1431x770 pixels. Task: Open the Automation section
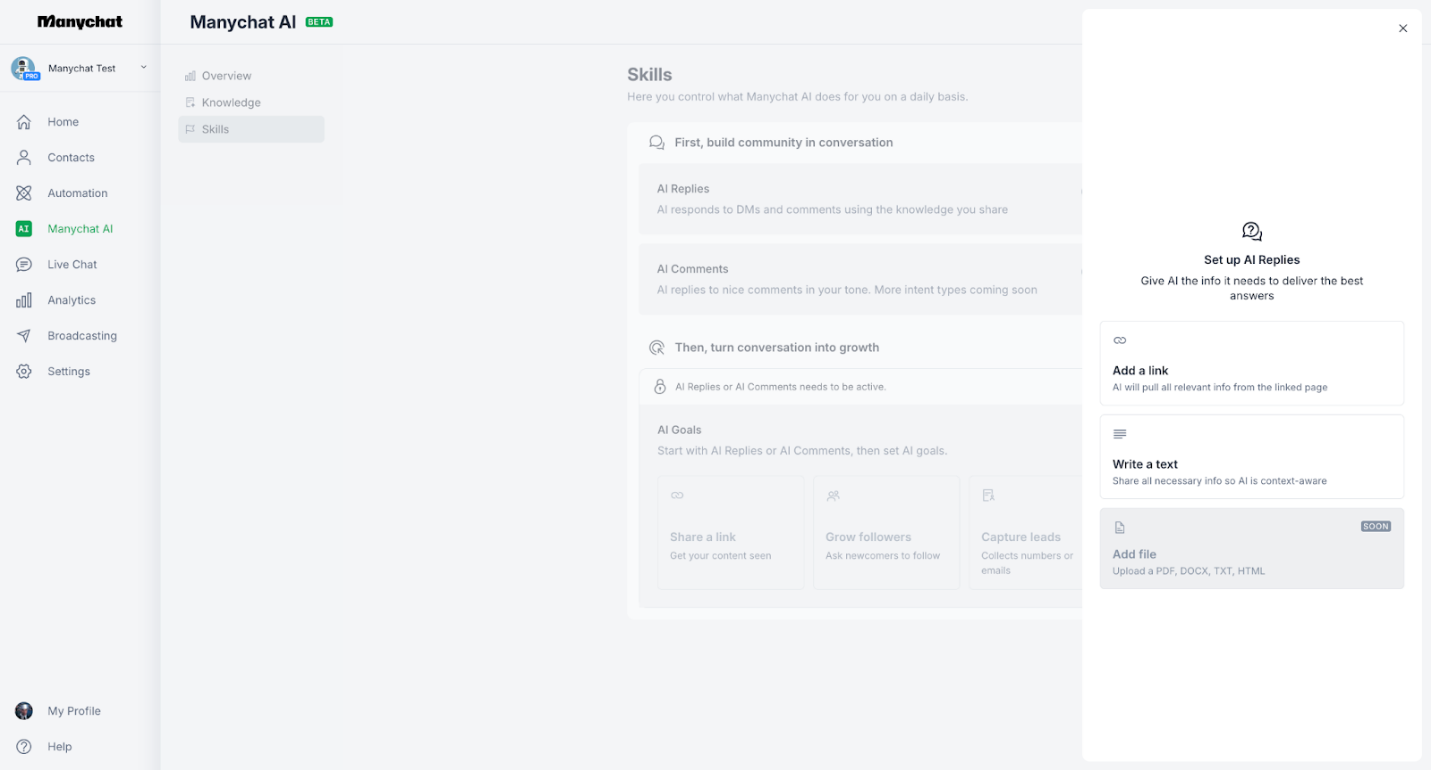pos(76,192)
